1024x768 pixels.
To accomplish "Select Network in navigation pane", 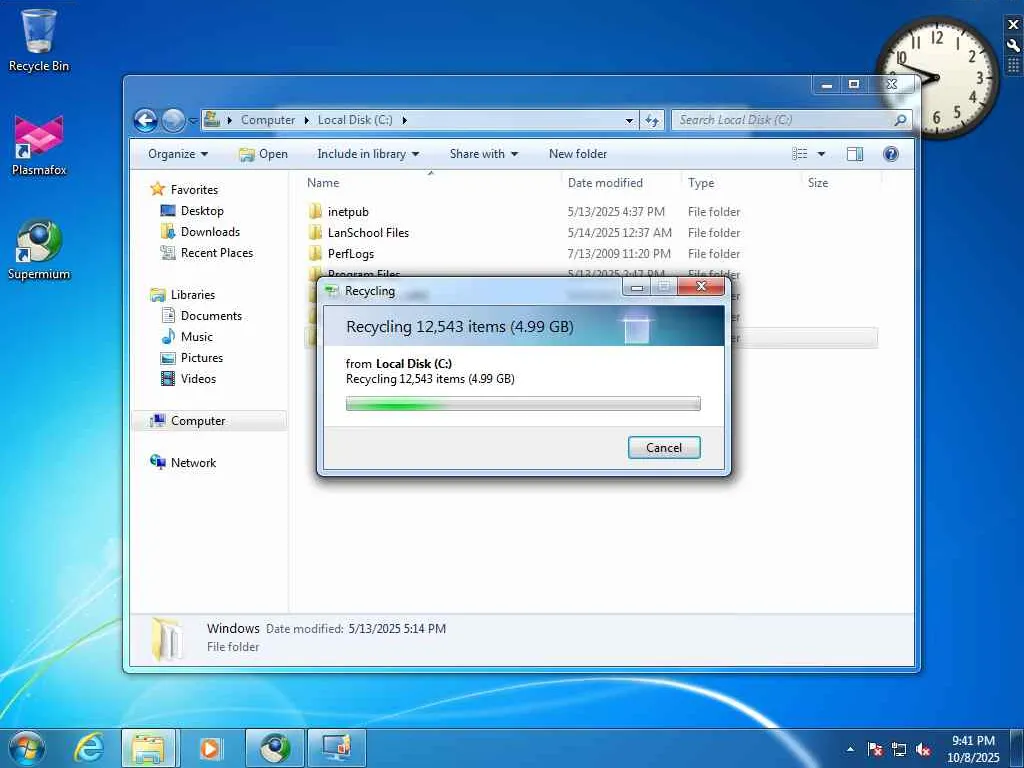I will pos(193,462).
